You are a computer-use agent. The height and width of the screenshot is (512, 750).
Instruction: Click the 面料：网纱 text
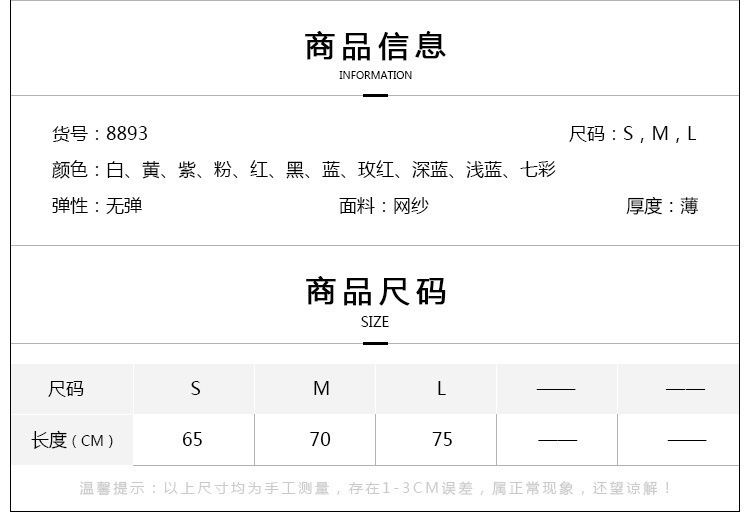(384, 206)
